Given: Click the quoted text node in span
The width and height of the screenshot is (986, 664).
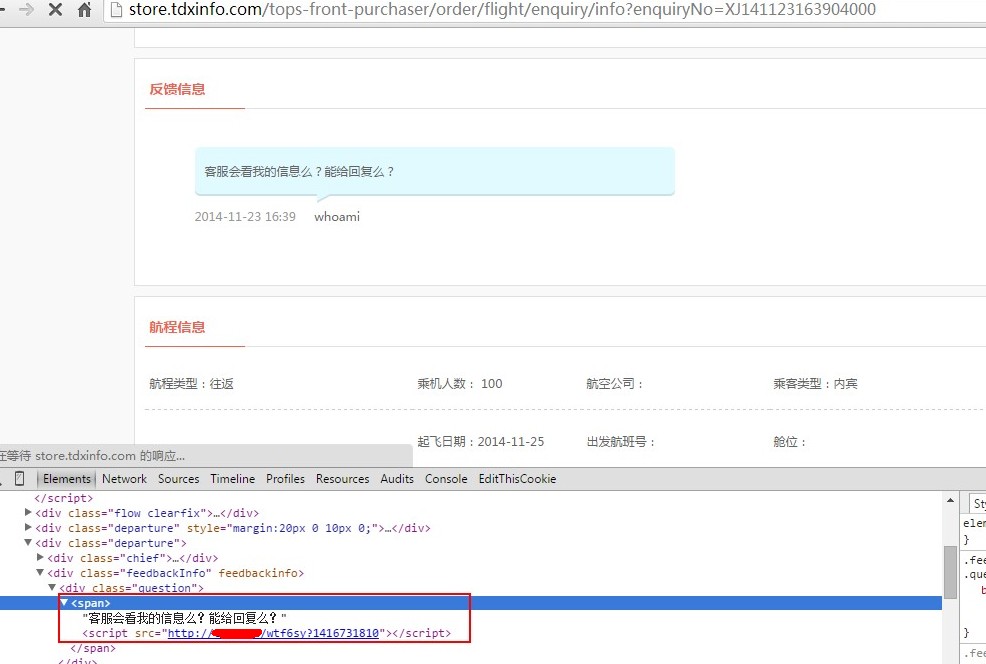Looking at the screenshot, I should [x=184, y=618].
